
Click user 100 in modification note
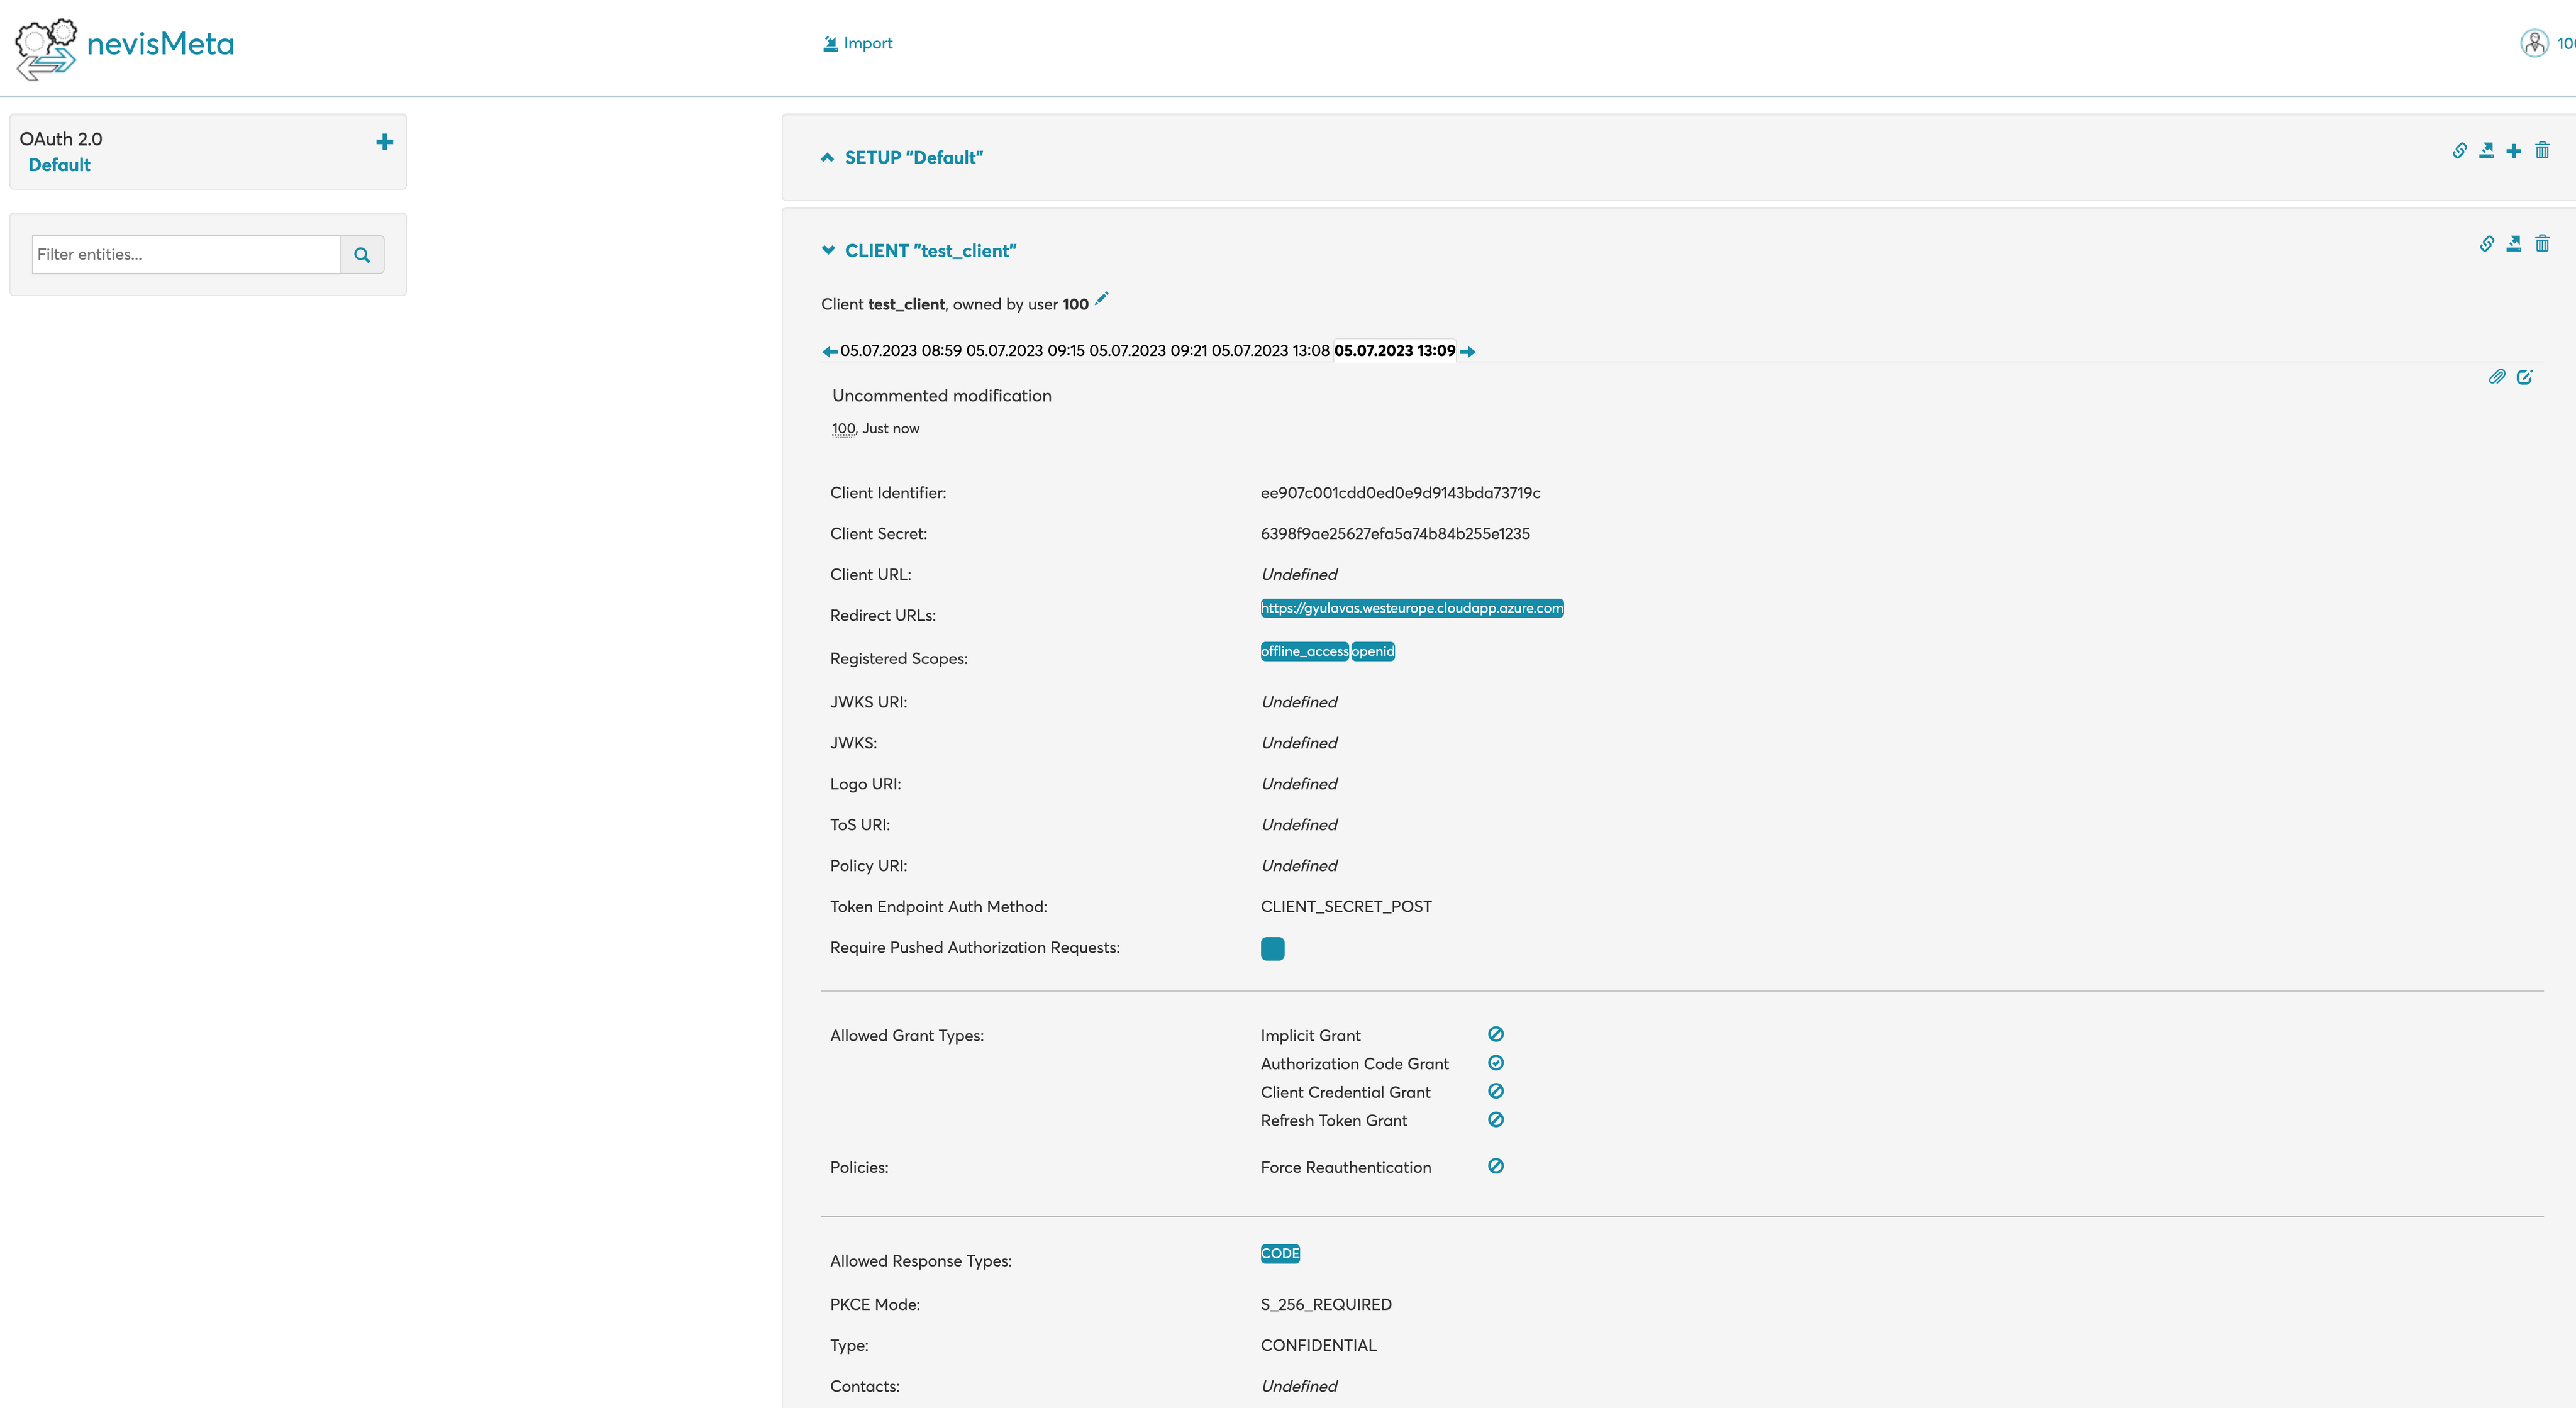pyautogui.click(x=844, y=428)
